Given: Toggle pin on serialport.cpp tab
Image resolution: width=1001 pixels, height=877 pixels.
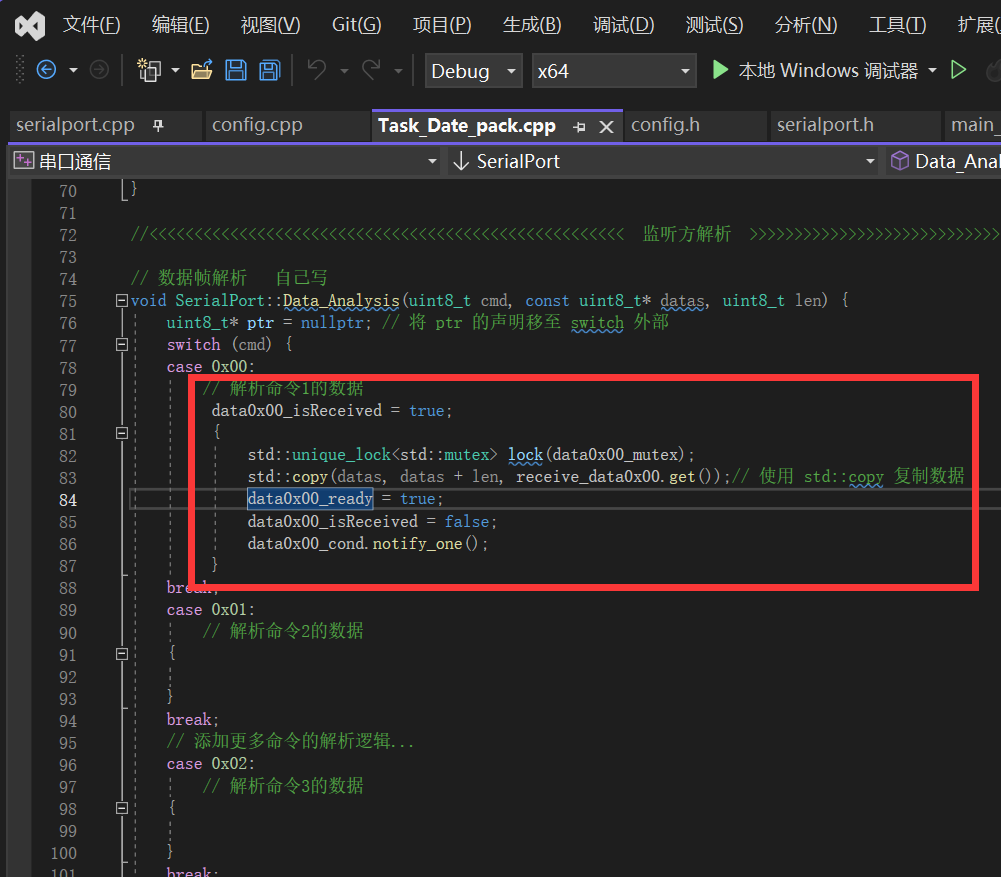Looking at the screenshot, I should coord(158,125).
